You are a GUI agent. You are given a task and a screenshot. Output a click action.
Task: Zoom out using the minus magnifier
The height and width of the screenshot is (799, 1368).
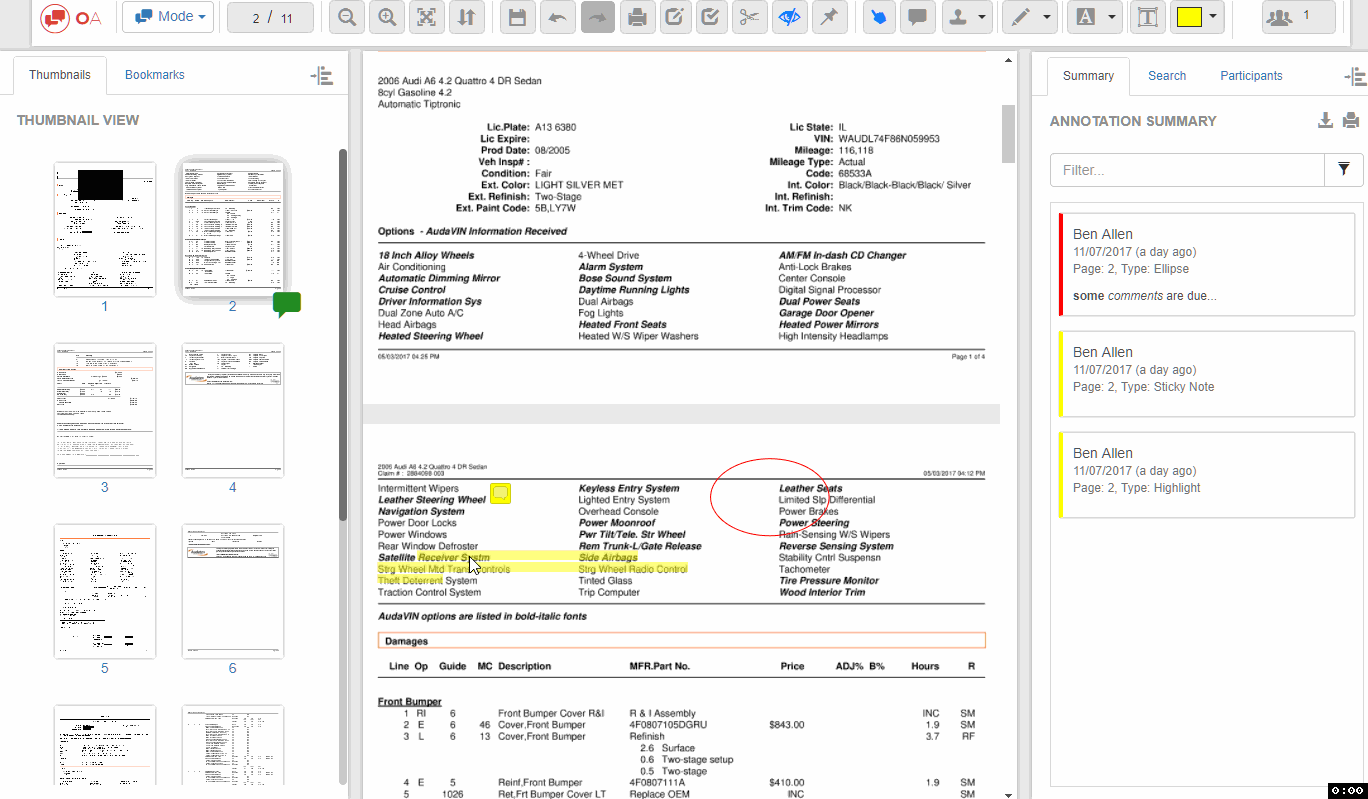[x=346, y=17]
